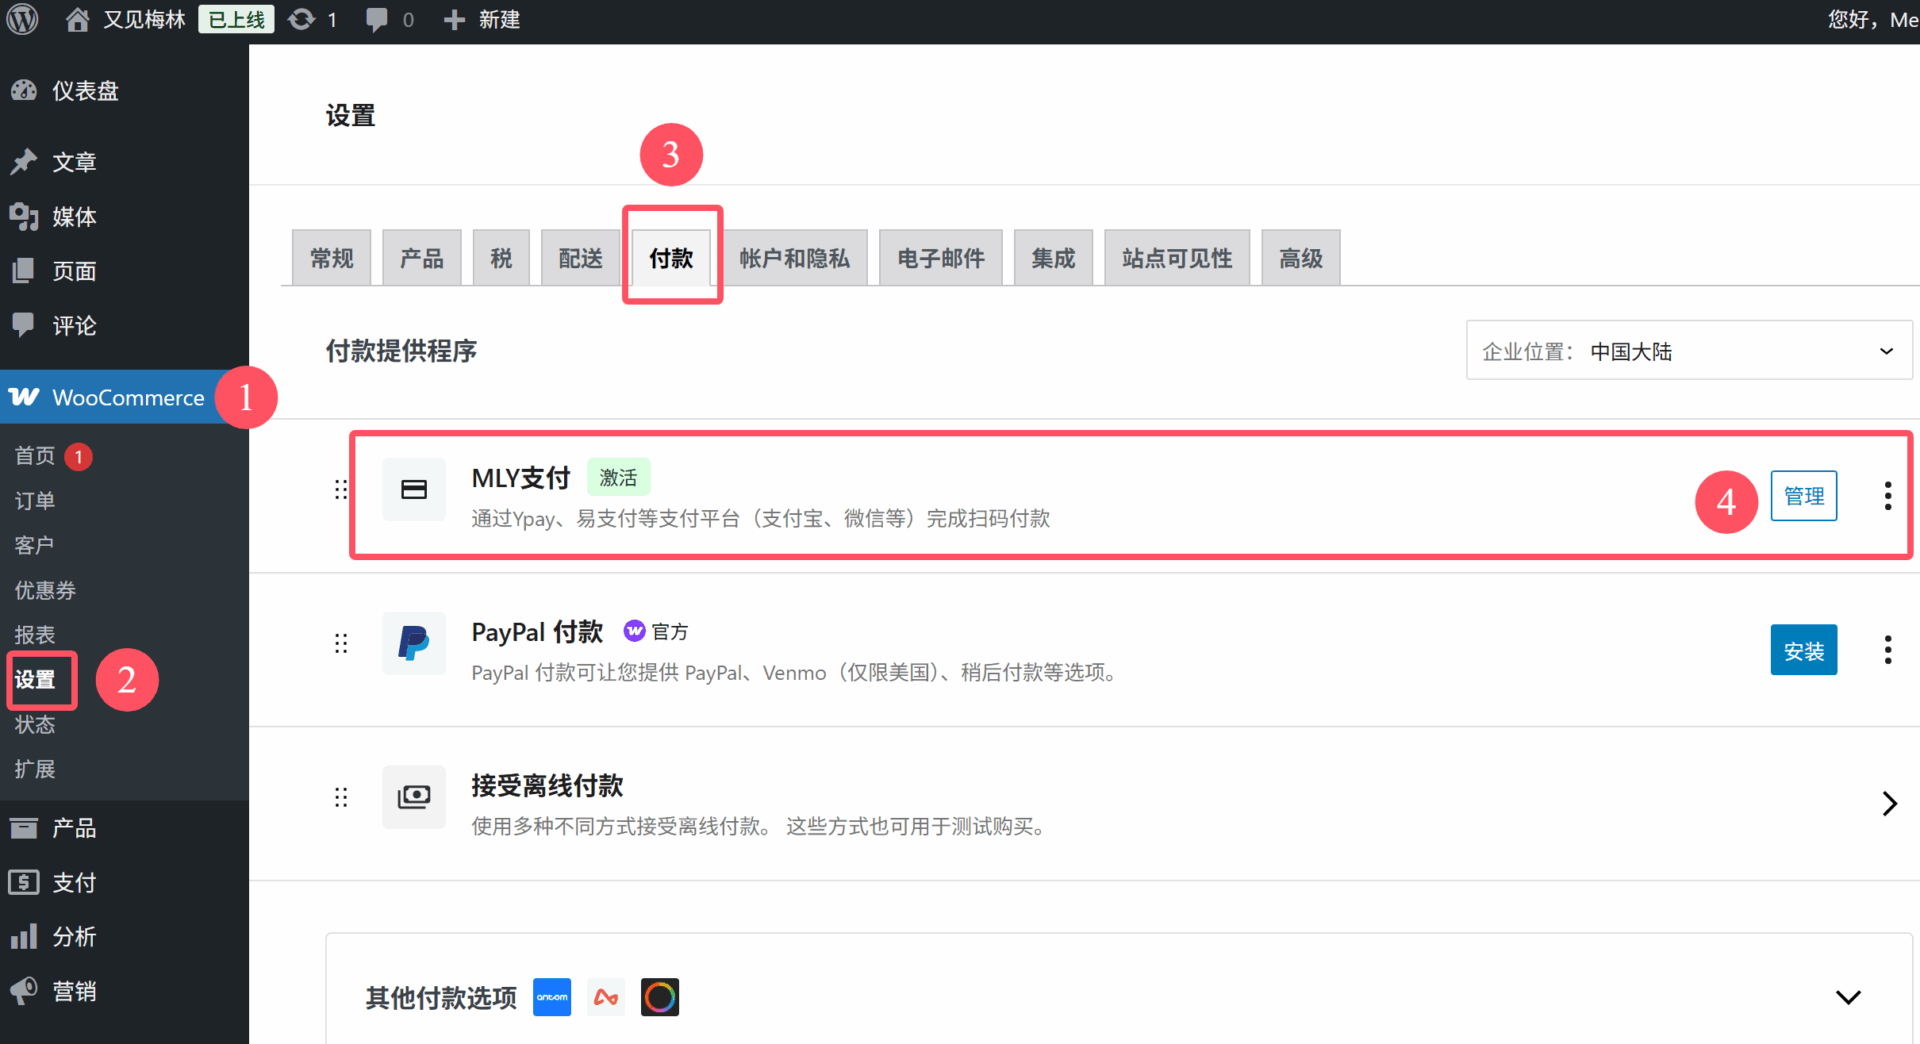Click the MLY支付 title text
Screen dimensions: 1920x1044
click(521, 478)
